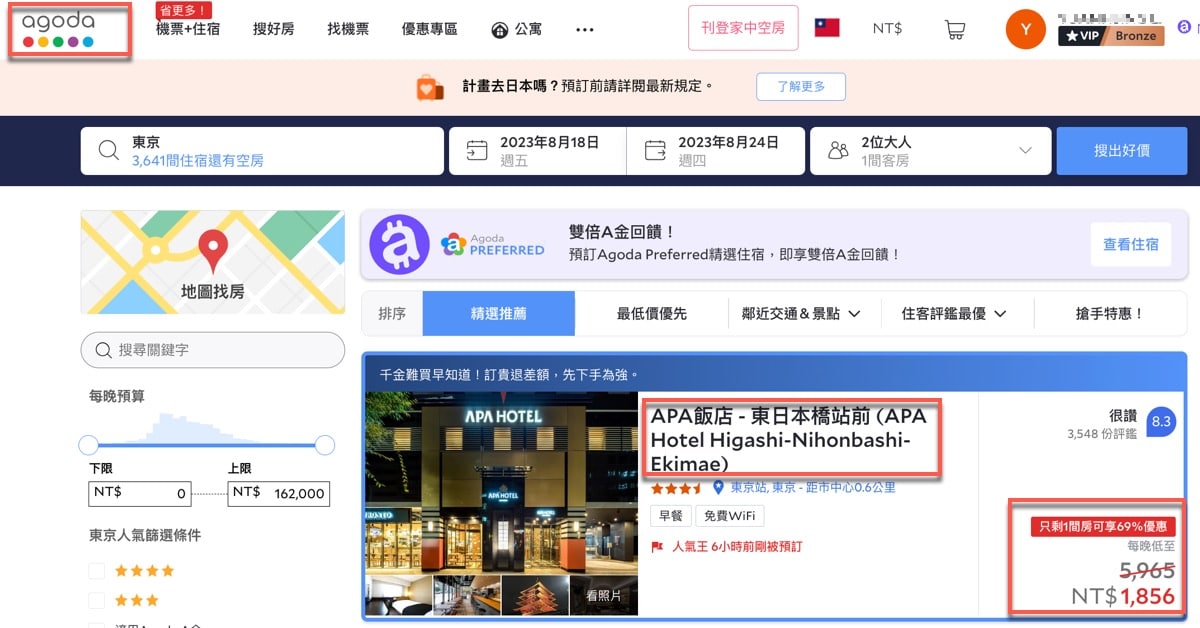Open 公寓 menu item
The image size is (1200, 628).
point(517,30)
